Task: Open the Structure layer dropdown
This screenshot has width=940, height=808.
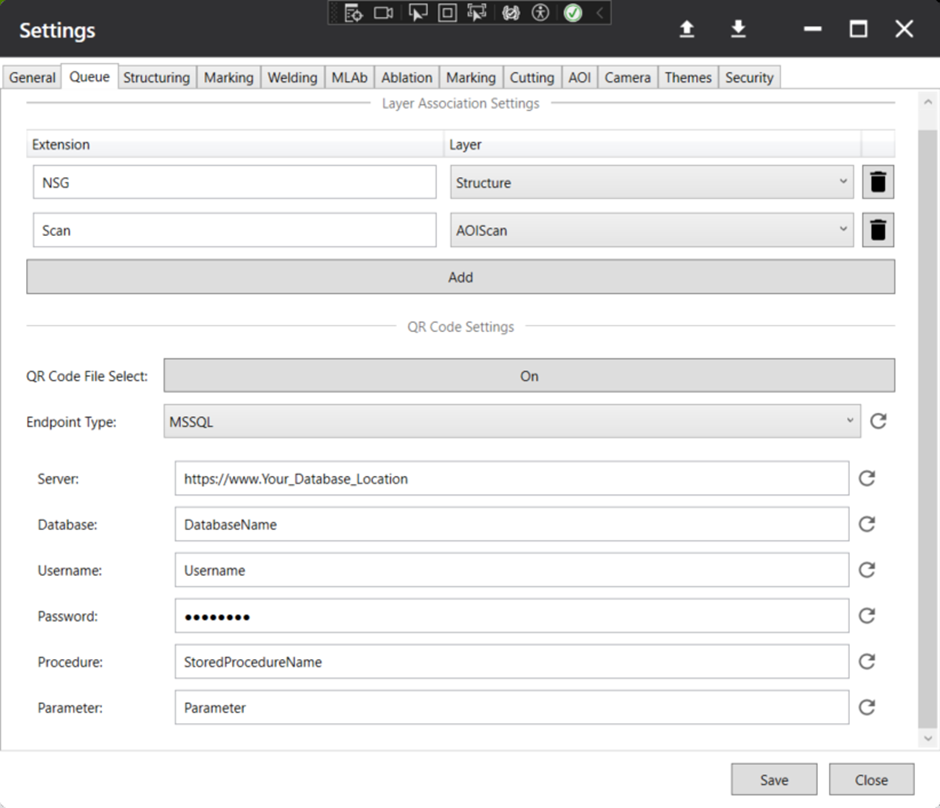Action: (652, 182)
